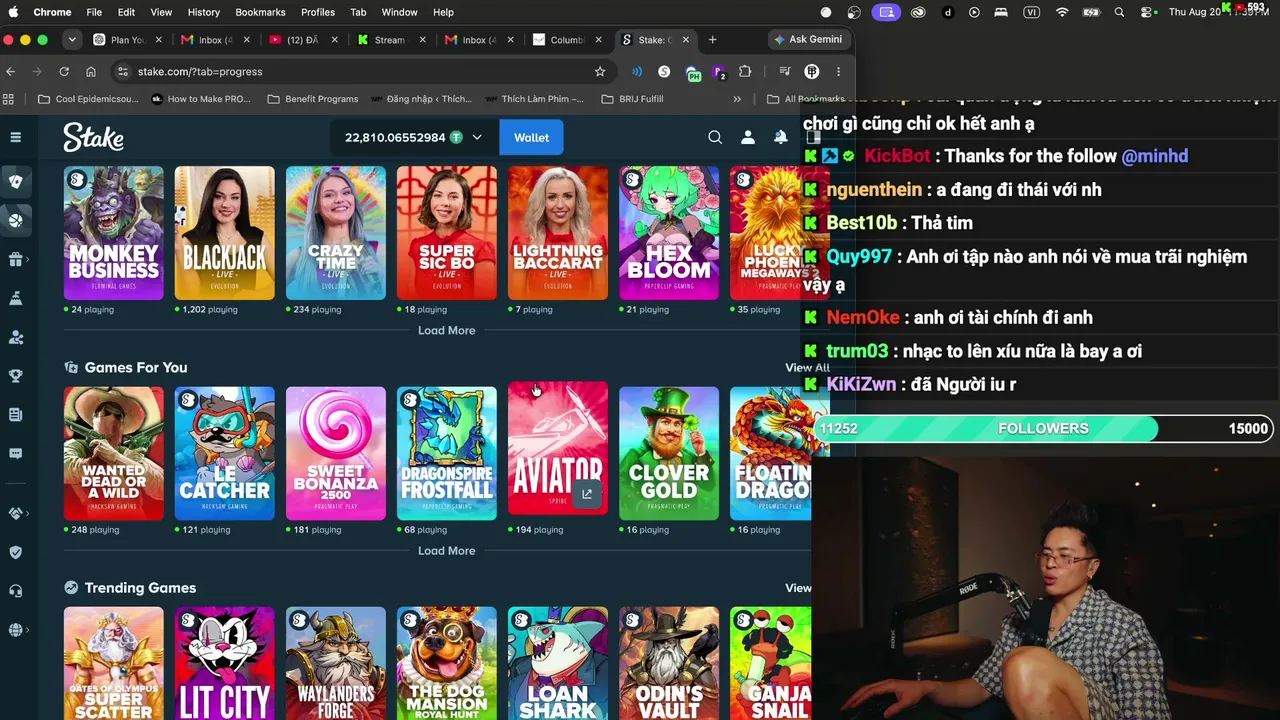Open the Cool Epidemicsou... bookmark folder
1280x720 pixels.
[88, 99]
